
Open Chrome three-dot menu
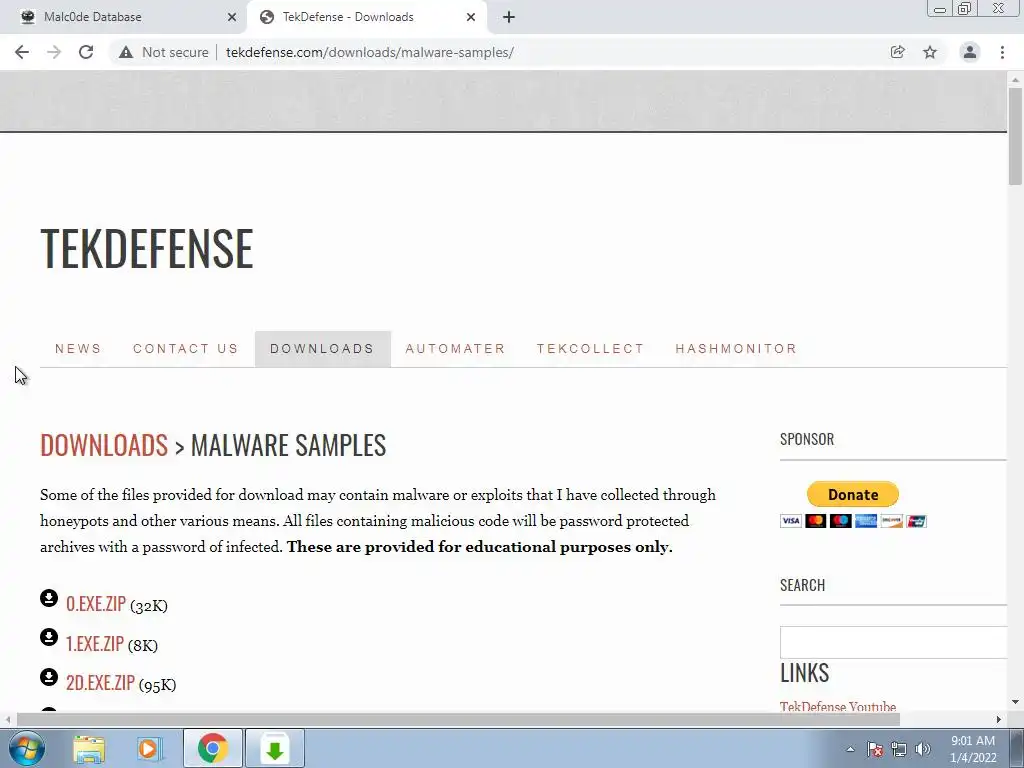tap(1002, 52)
